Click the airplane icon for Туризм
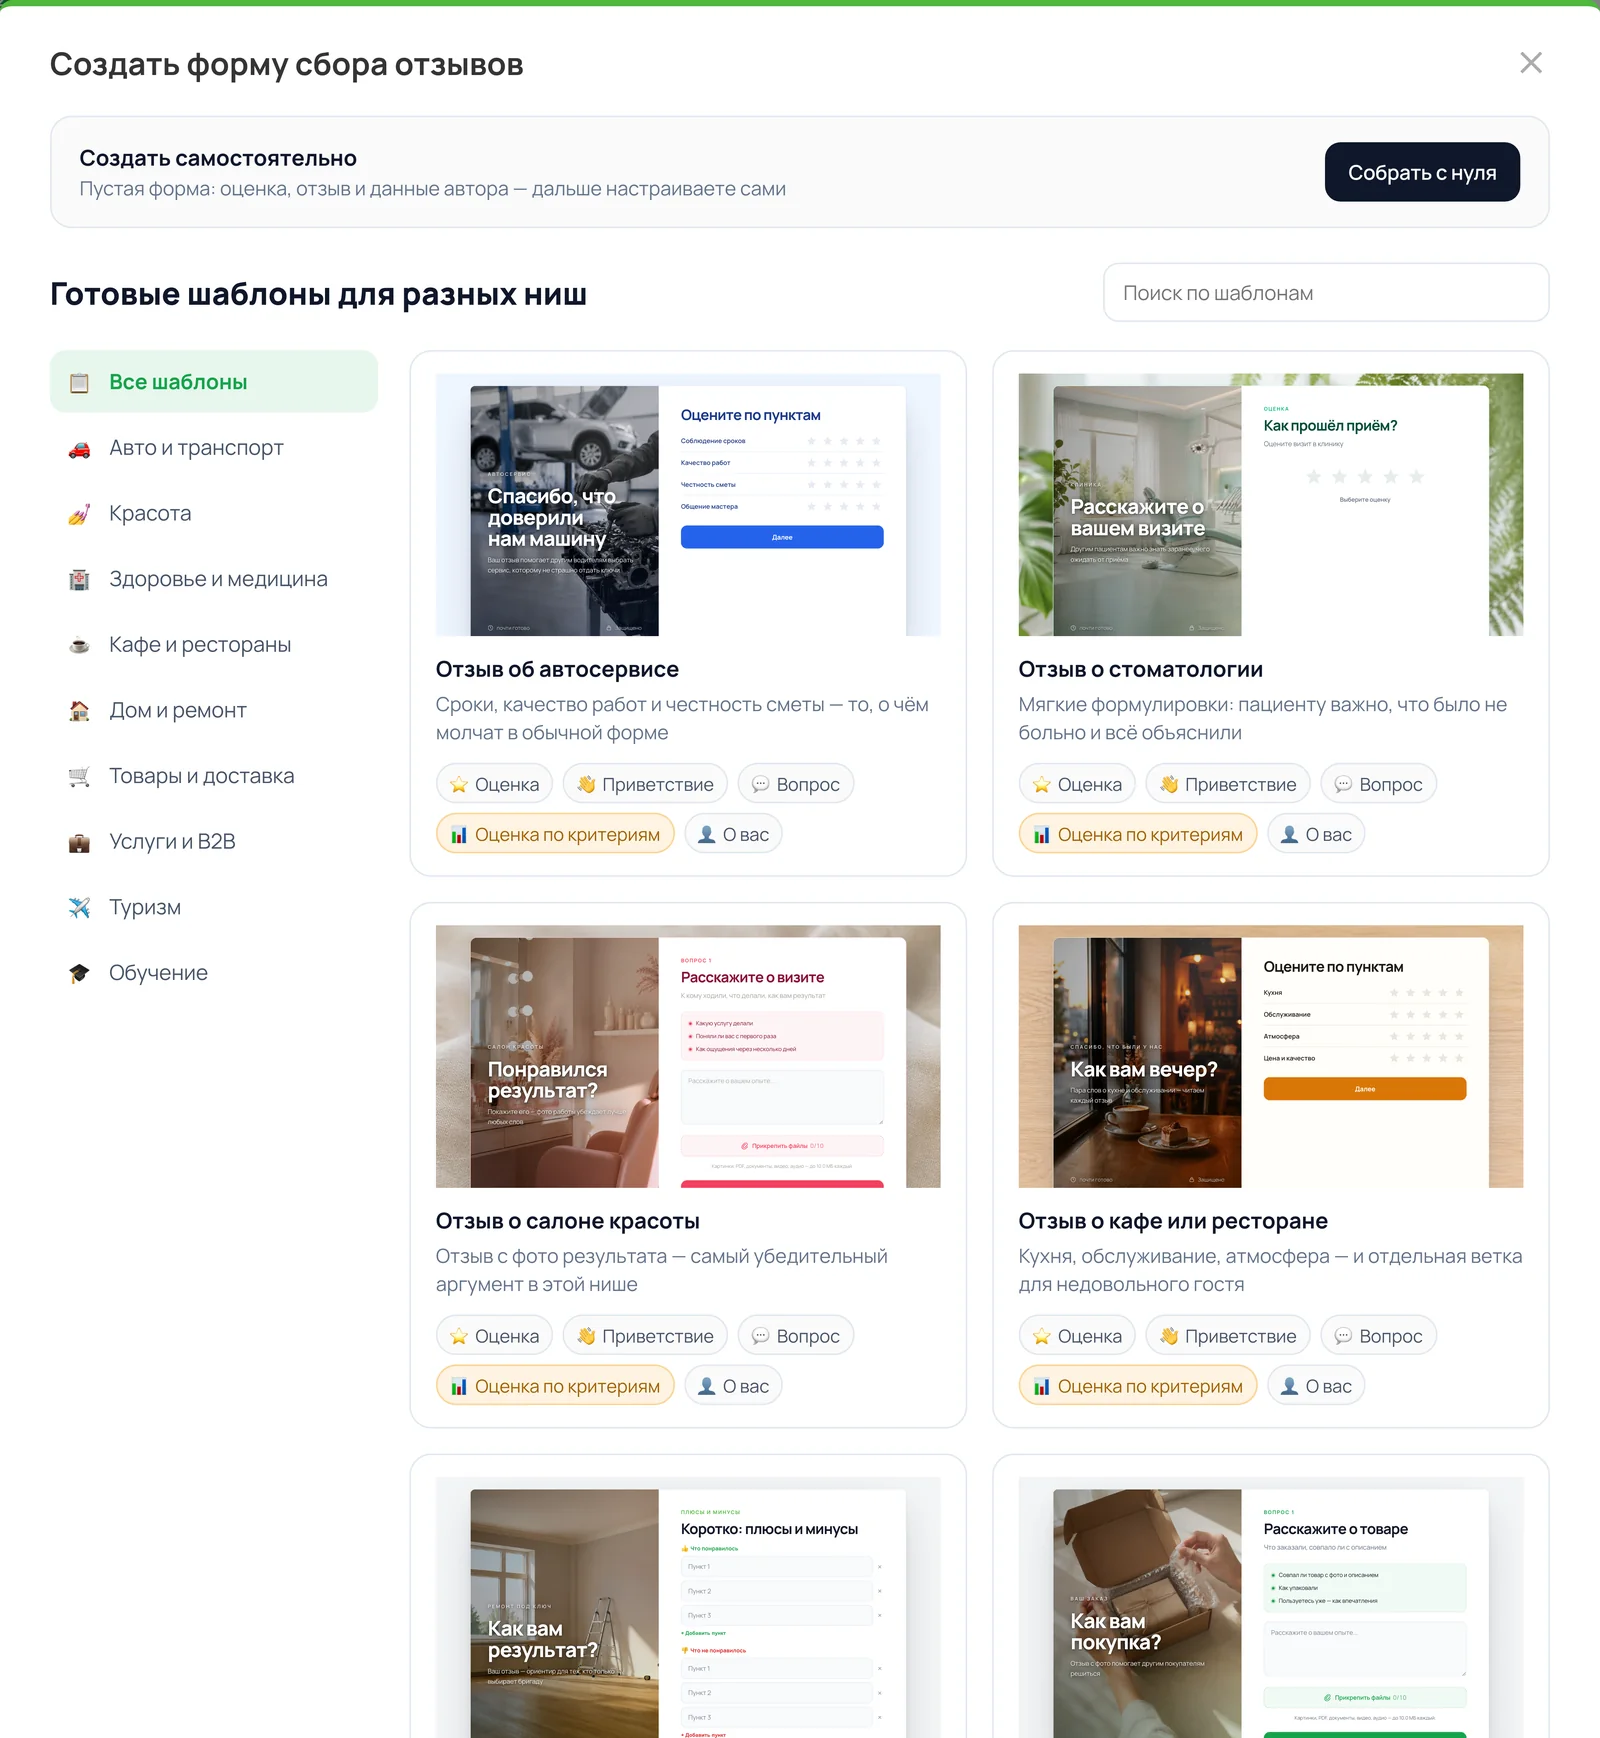 79,908
